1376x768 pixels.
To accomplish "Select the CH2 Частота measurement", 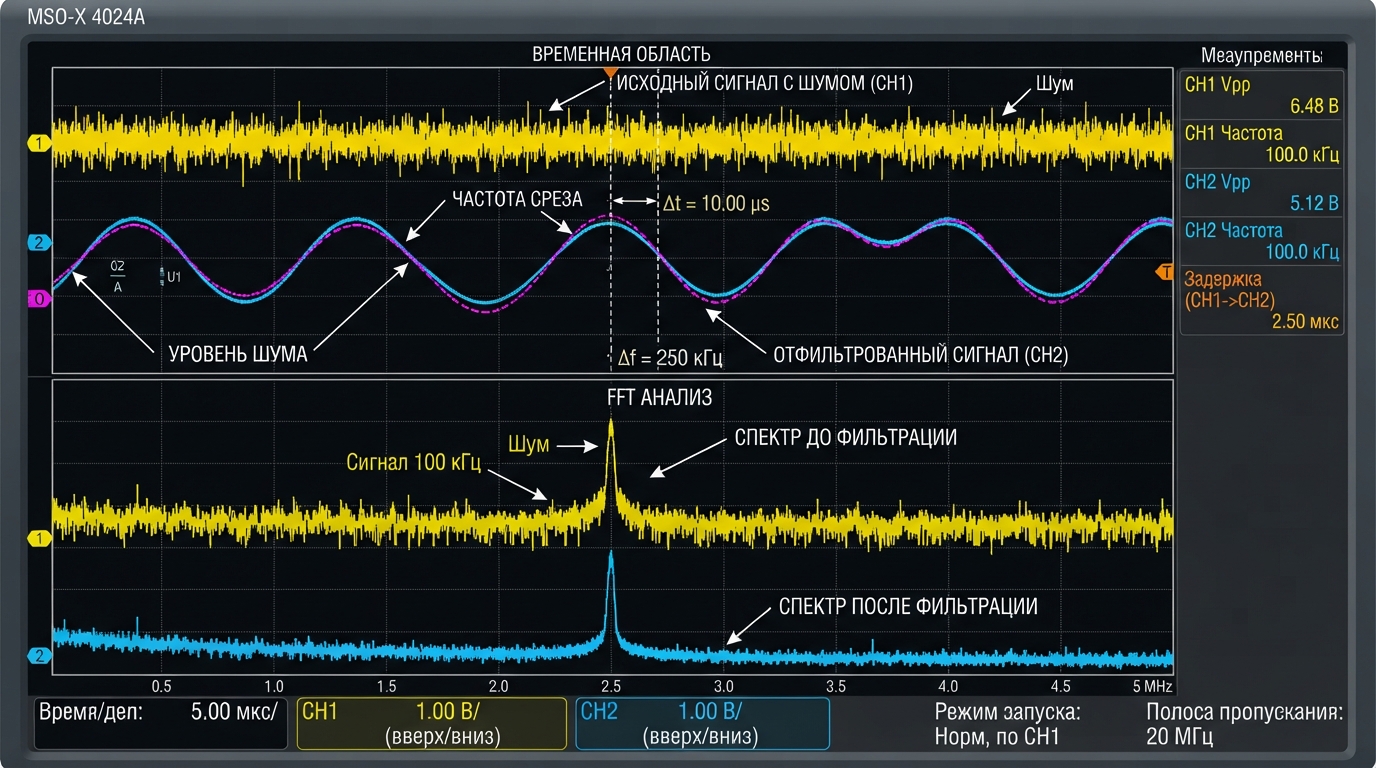I will (x=1262, y=242).
